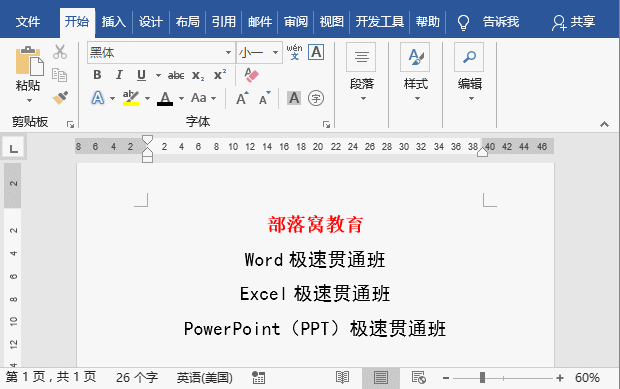
Task: Switch to Print Layout view
Action: [x=380, y=378]
